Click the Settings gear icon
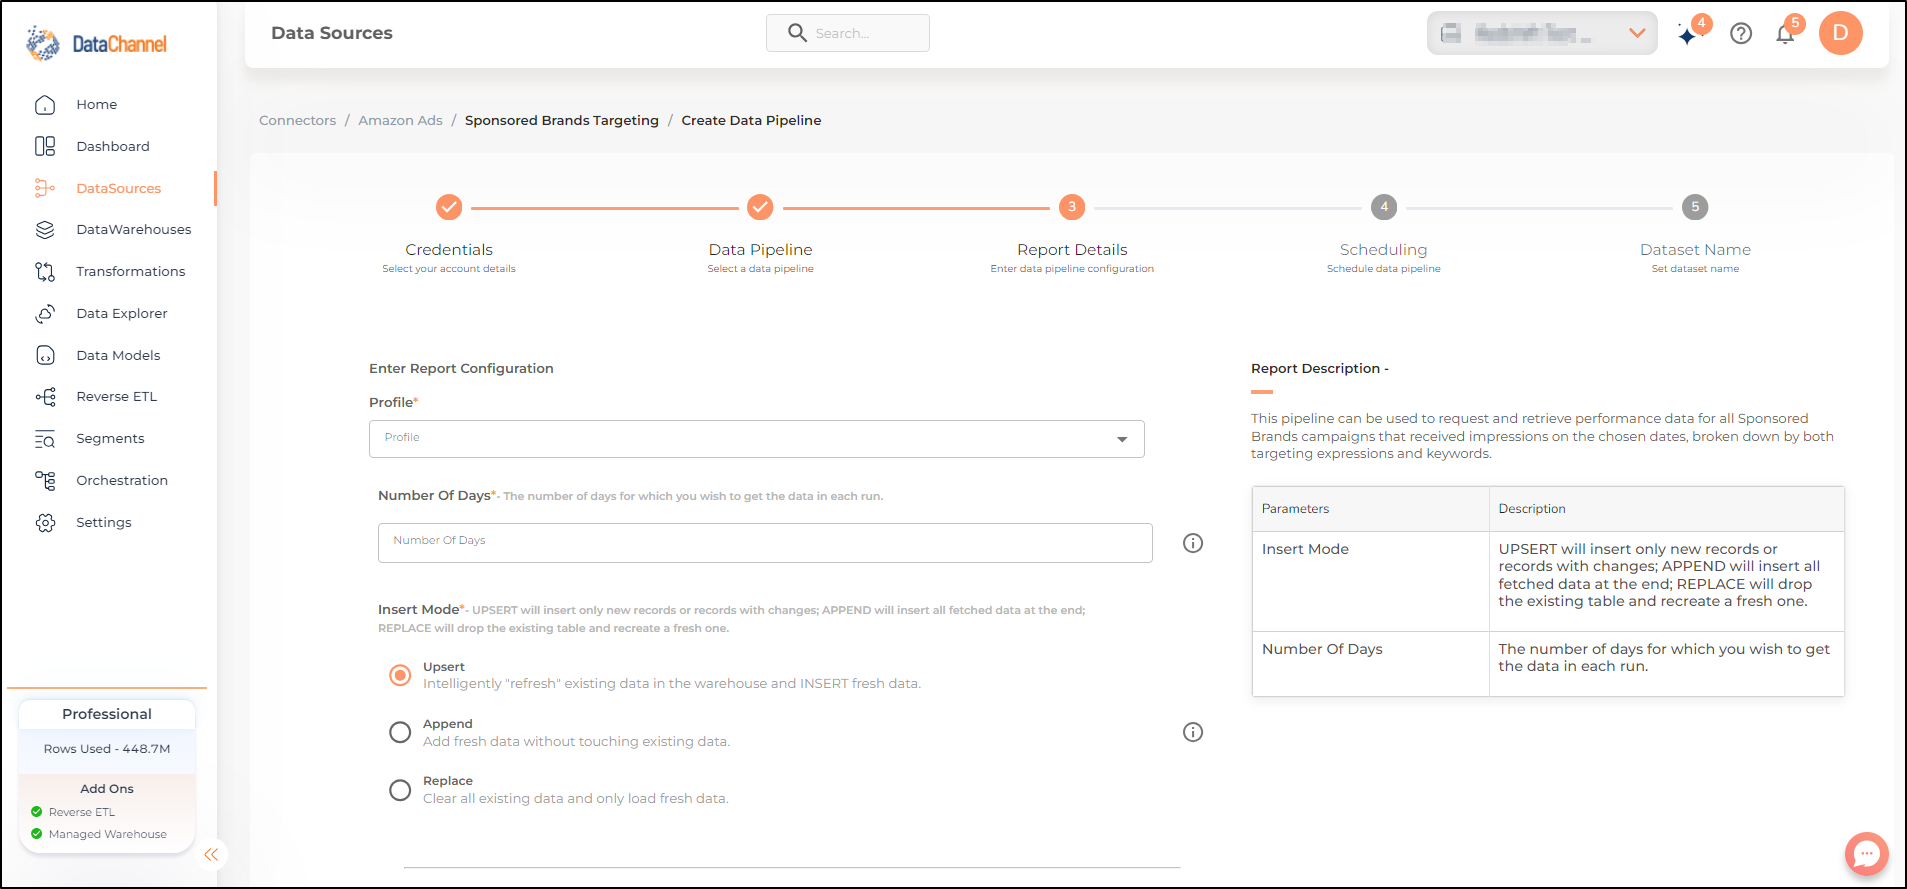Viewport: 1907px width, 889px height. (45, 523)
